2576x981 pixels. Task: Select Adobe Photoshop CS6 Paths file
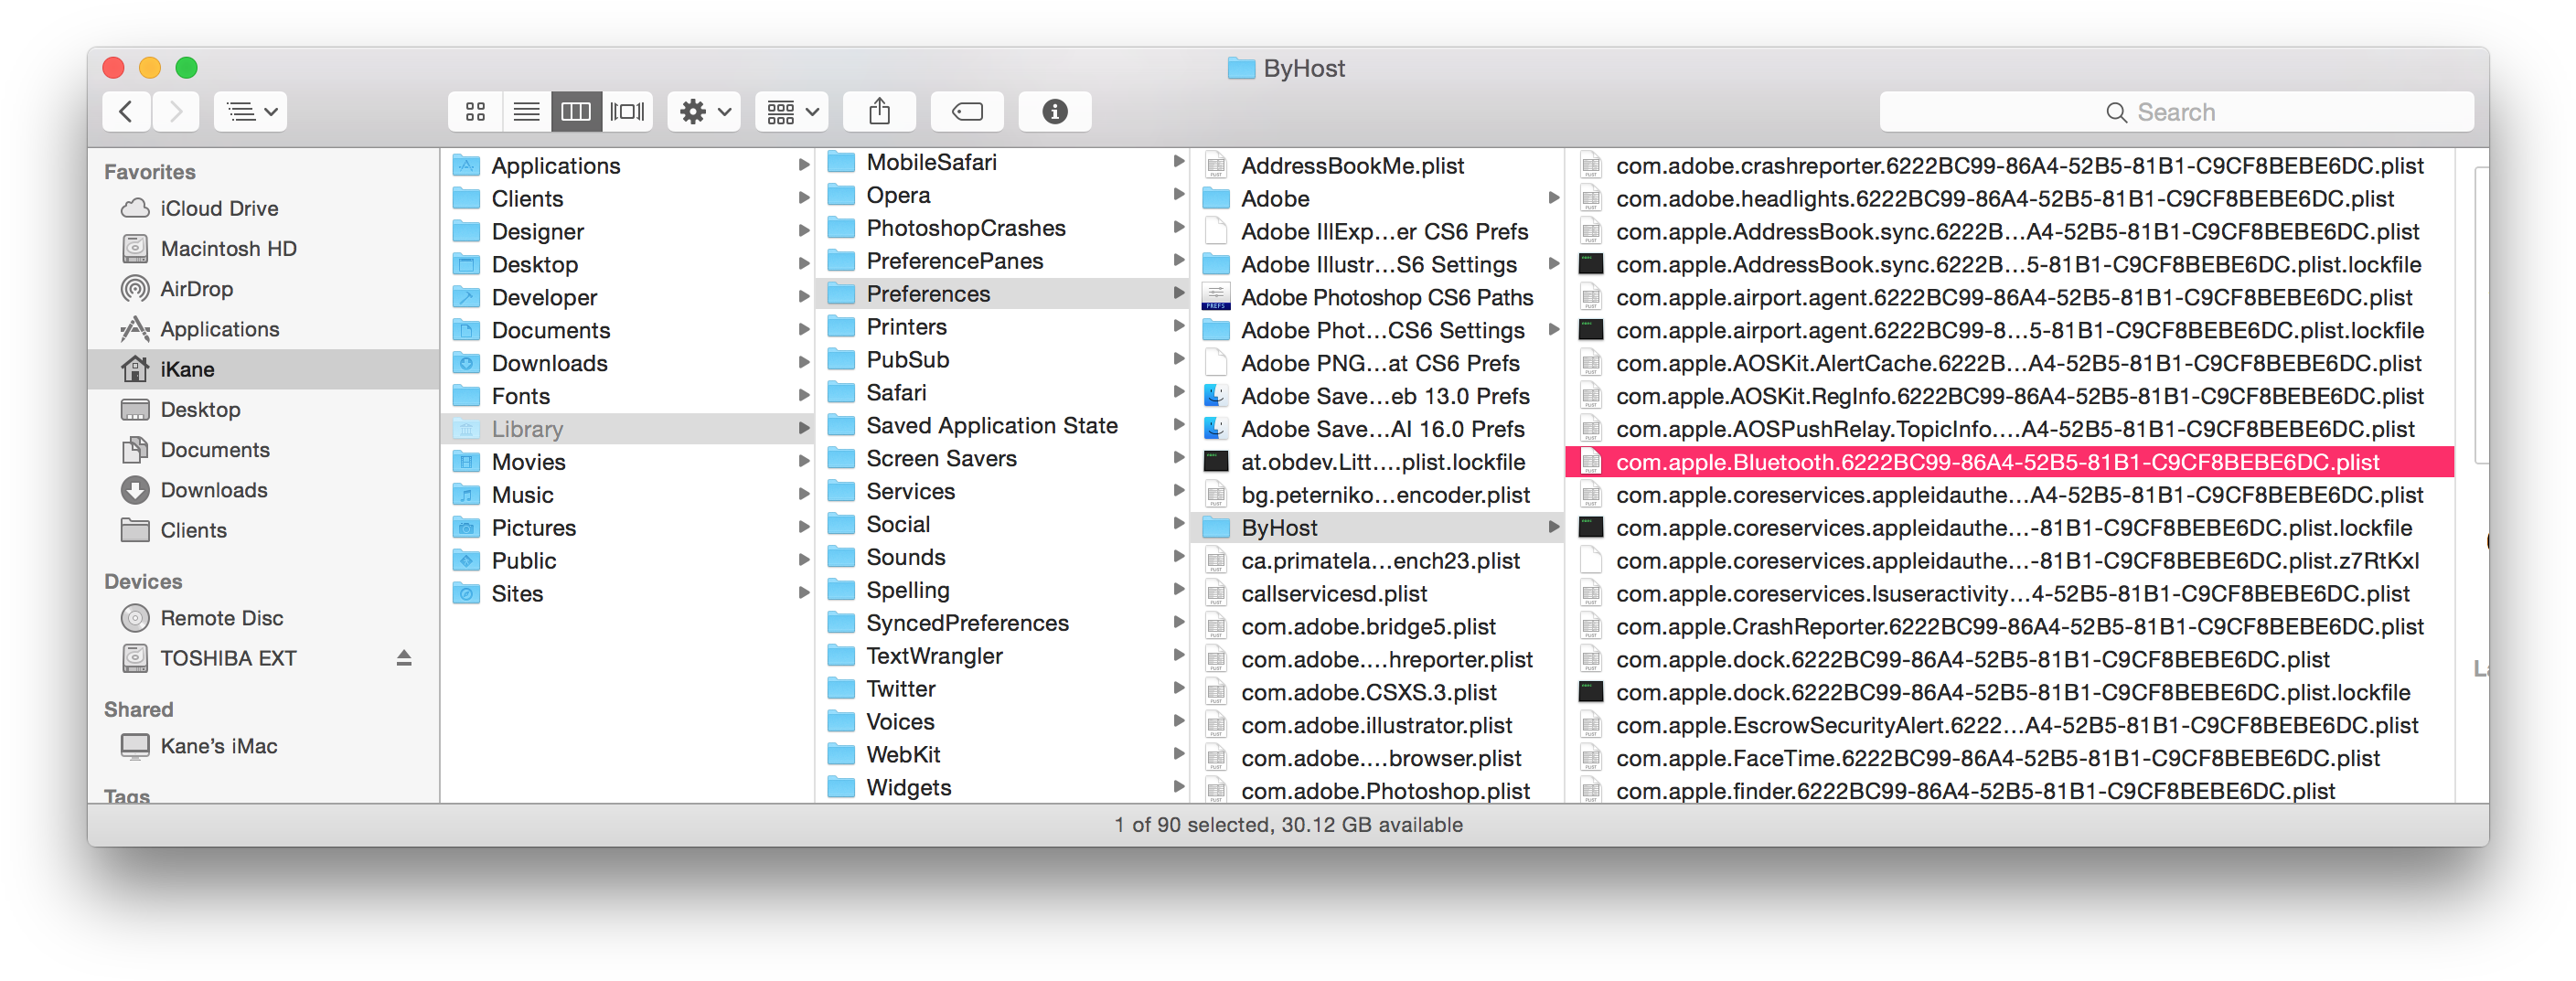click(x=1378, y=297)
